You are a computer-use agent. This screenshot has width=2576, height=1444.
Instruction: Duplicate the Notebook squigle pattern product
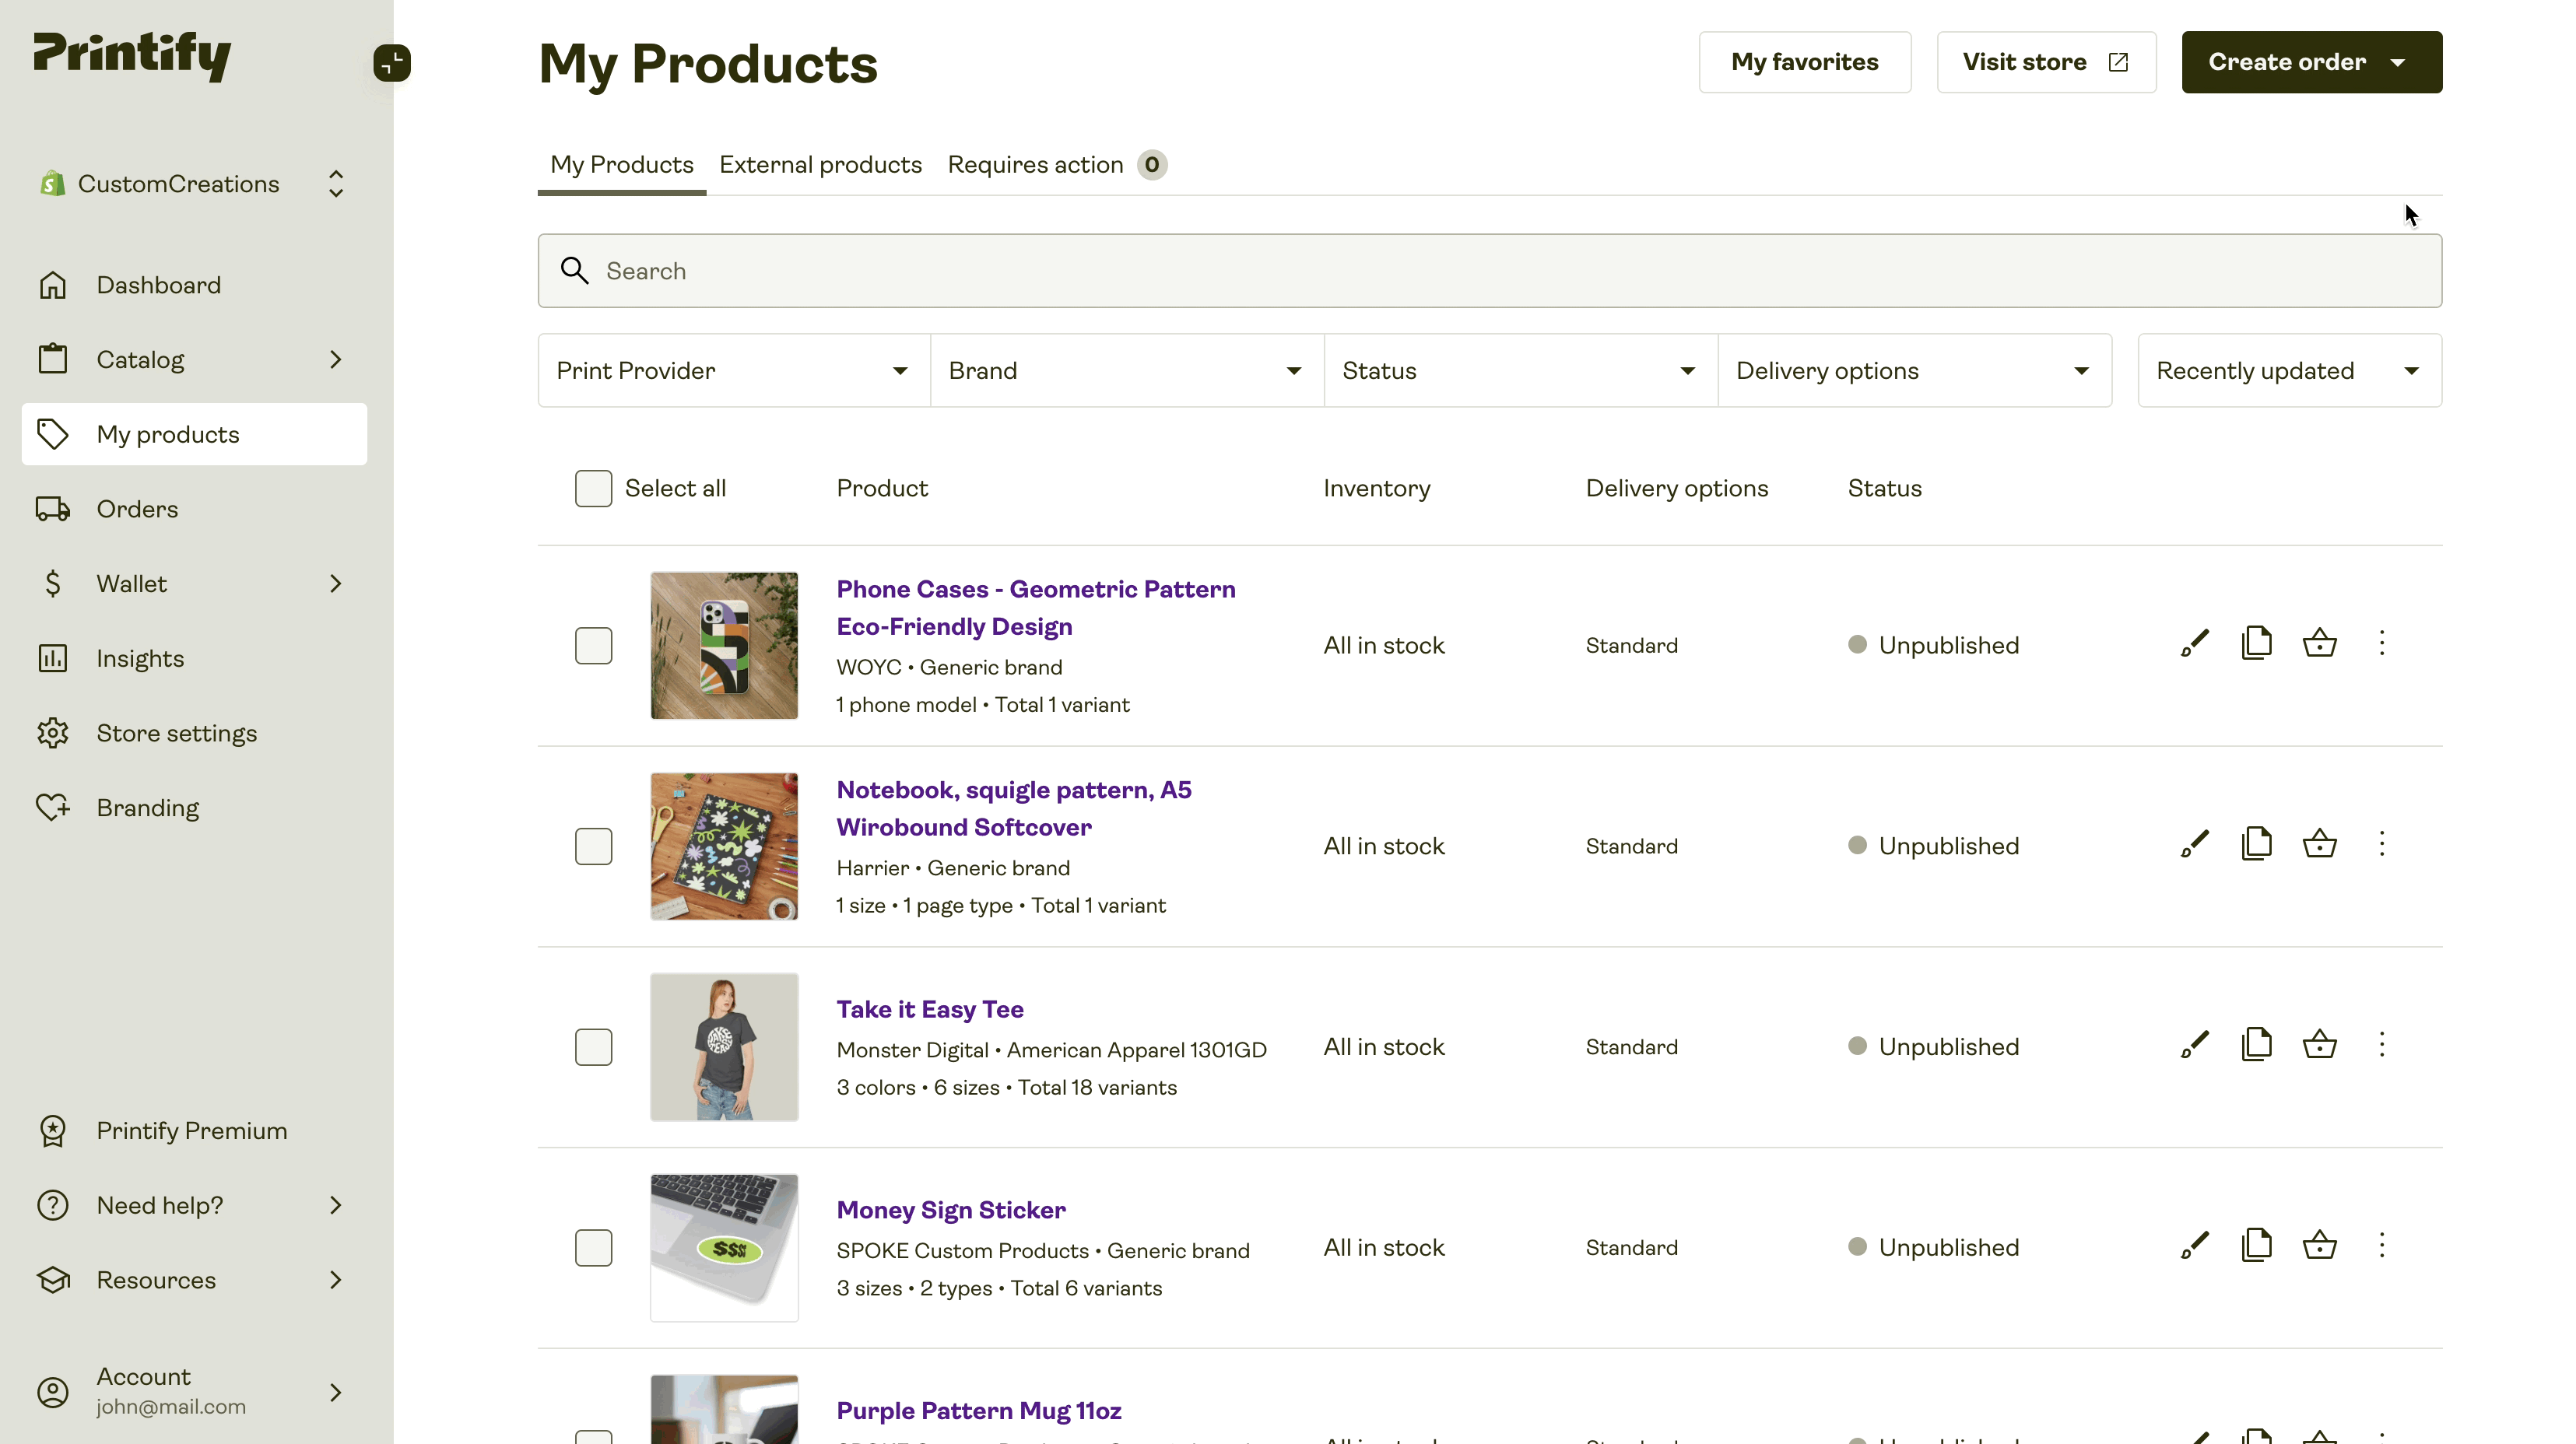click(x=2257, y=844)
